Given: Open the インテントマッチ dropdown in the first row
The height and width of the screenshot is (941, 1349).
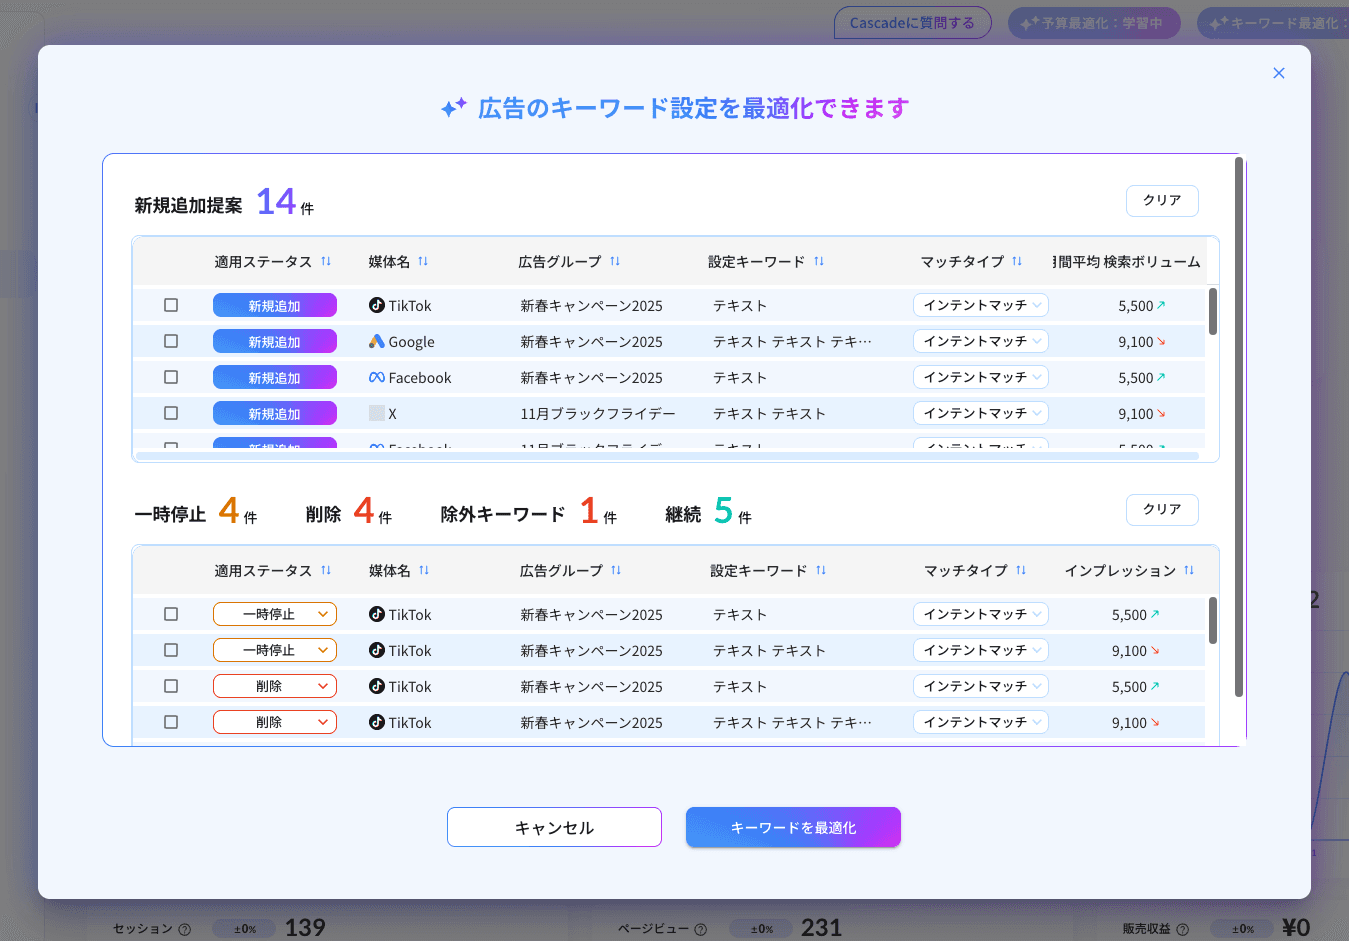Looking at the screenshot, I should pyautogui.click(x=980, y=305).
